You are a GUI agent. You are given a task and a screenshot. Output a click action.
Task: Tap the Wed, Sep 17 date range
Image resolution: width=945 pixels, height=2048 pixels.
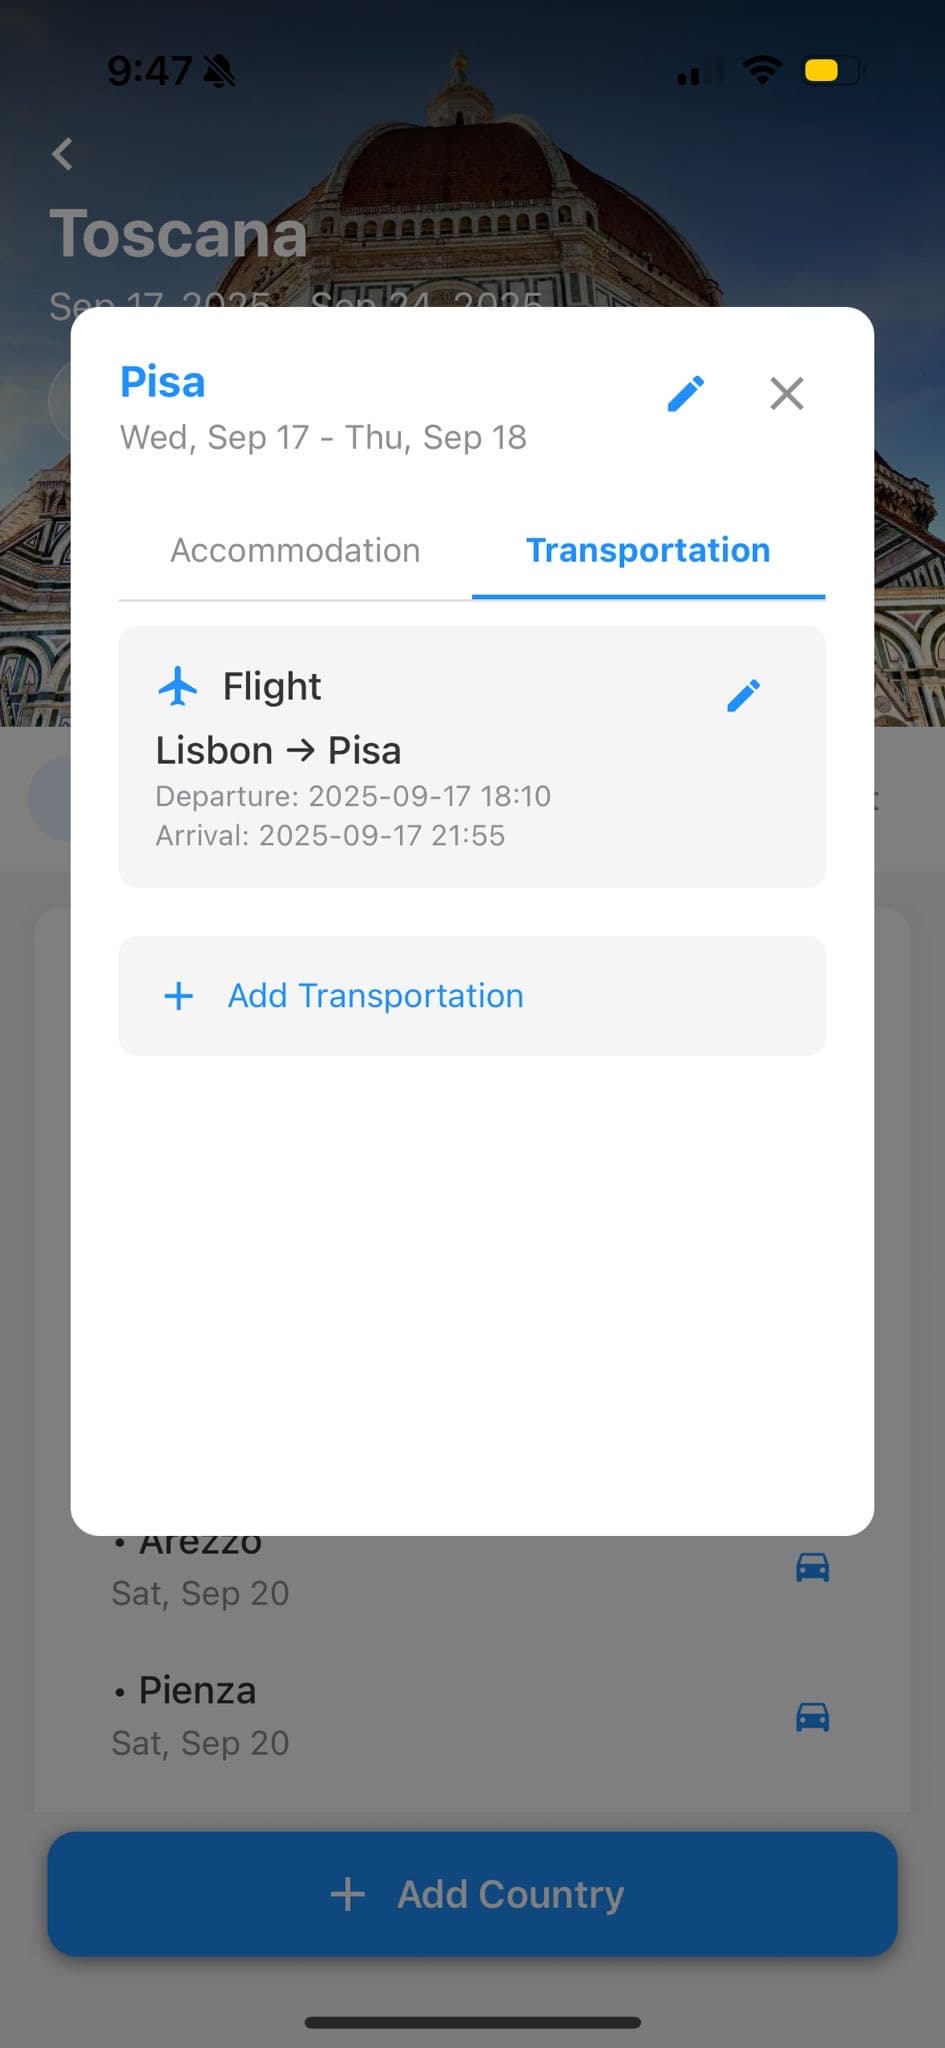[323, 438]
